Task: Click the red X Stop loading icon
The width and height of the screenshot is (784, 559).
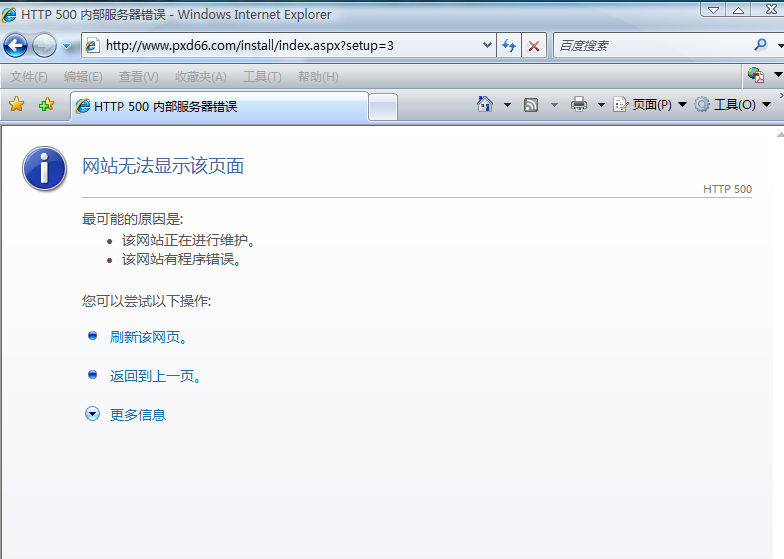Action: (534, 46)
